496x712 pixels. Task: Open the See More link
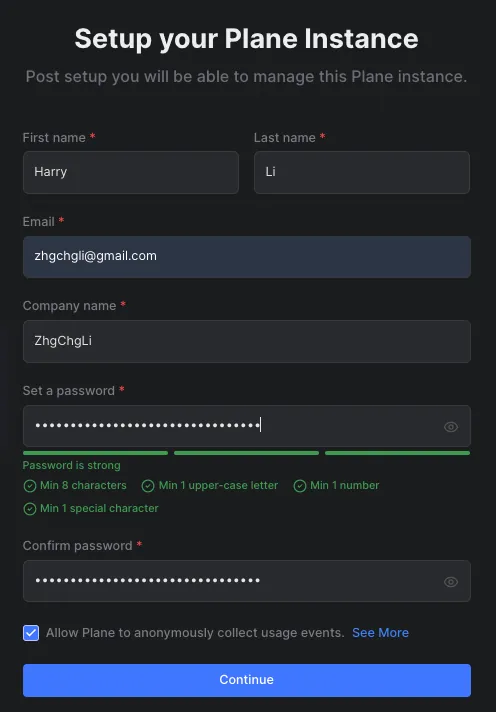tap(380, 633)
